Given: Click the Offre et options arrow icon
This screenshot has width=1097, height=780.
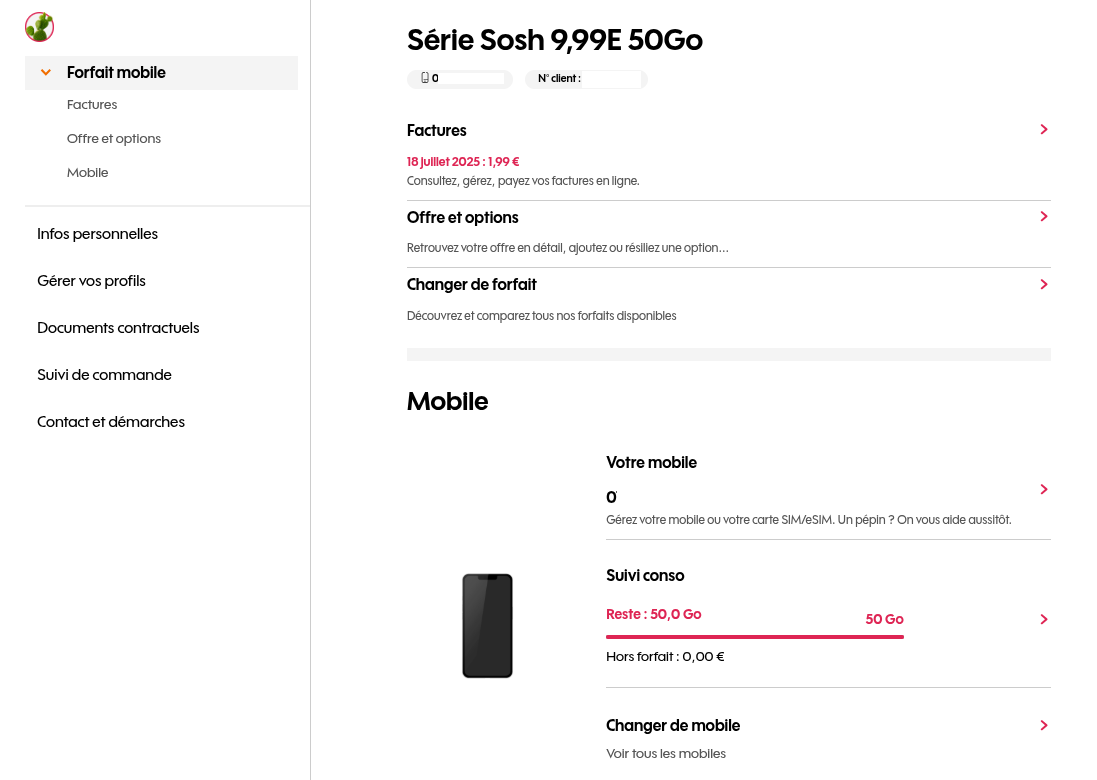Looking at the screenshot, I should click(x=1043, y=217).
